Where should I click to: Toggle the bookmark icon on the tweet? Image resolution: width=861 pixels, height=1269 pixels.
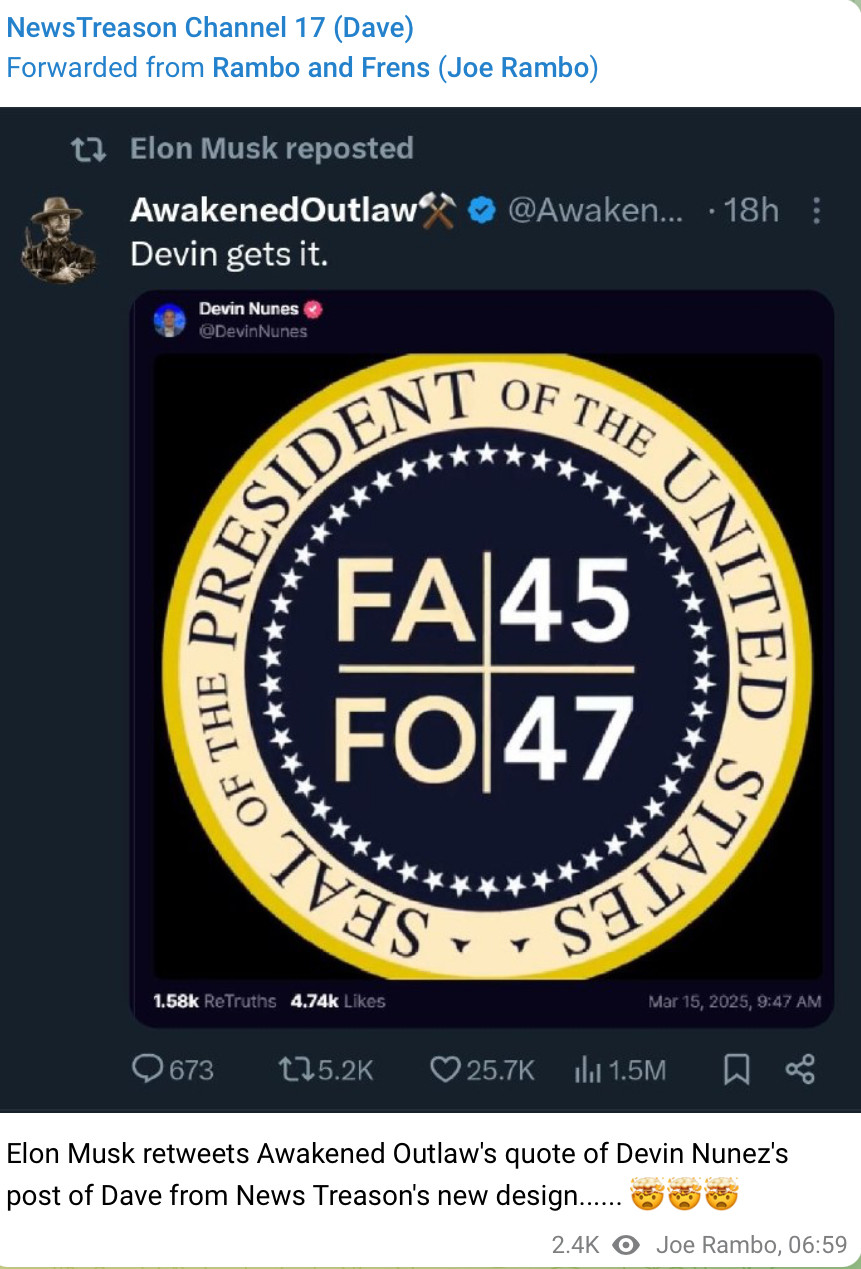[736, 1069]
